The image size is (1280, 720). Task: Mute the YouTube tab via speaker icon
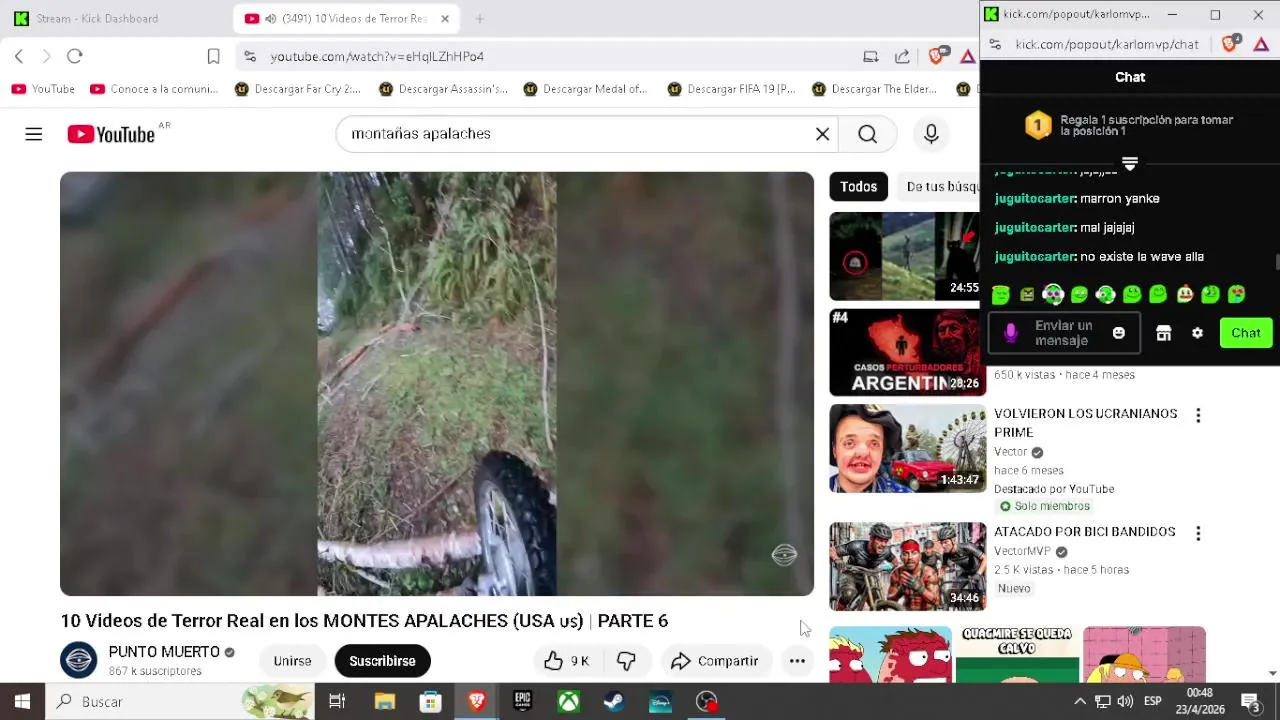(x=270, y=19)
